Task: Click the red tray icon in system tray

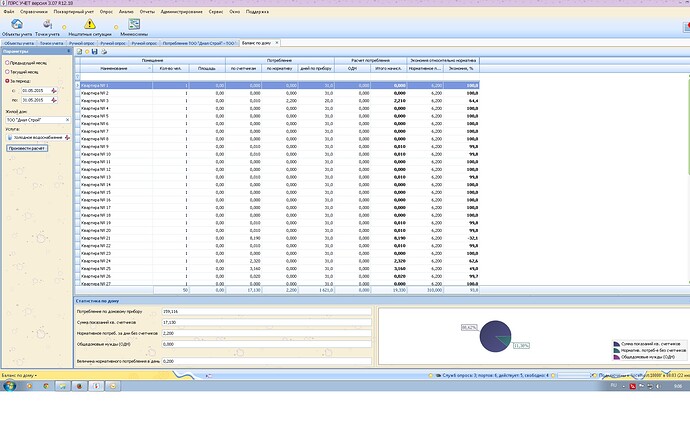Action: (632, 386)
